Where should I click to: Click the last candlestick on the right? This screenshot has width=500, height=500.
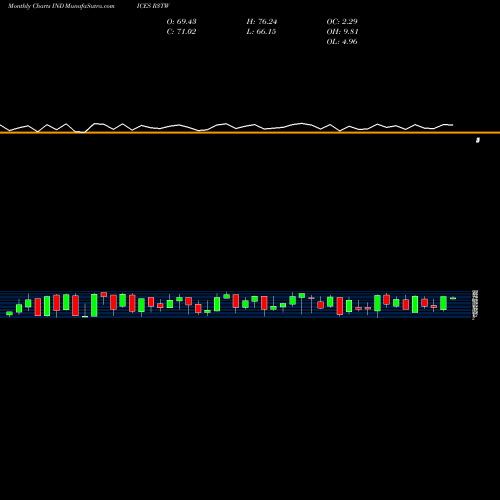point(453,298)
